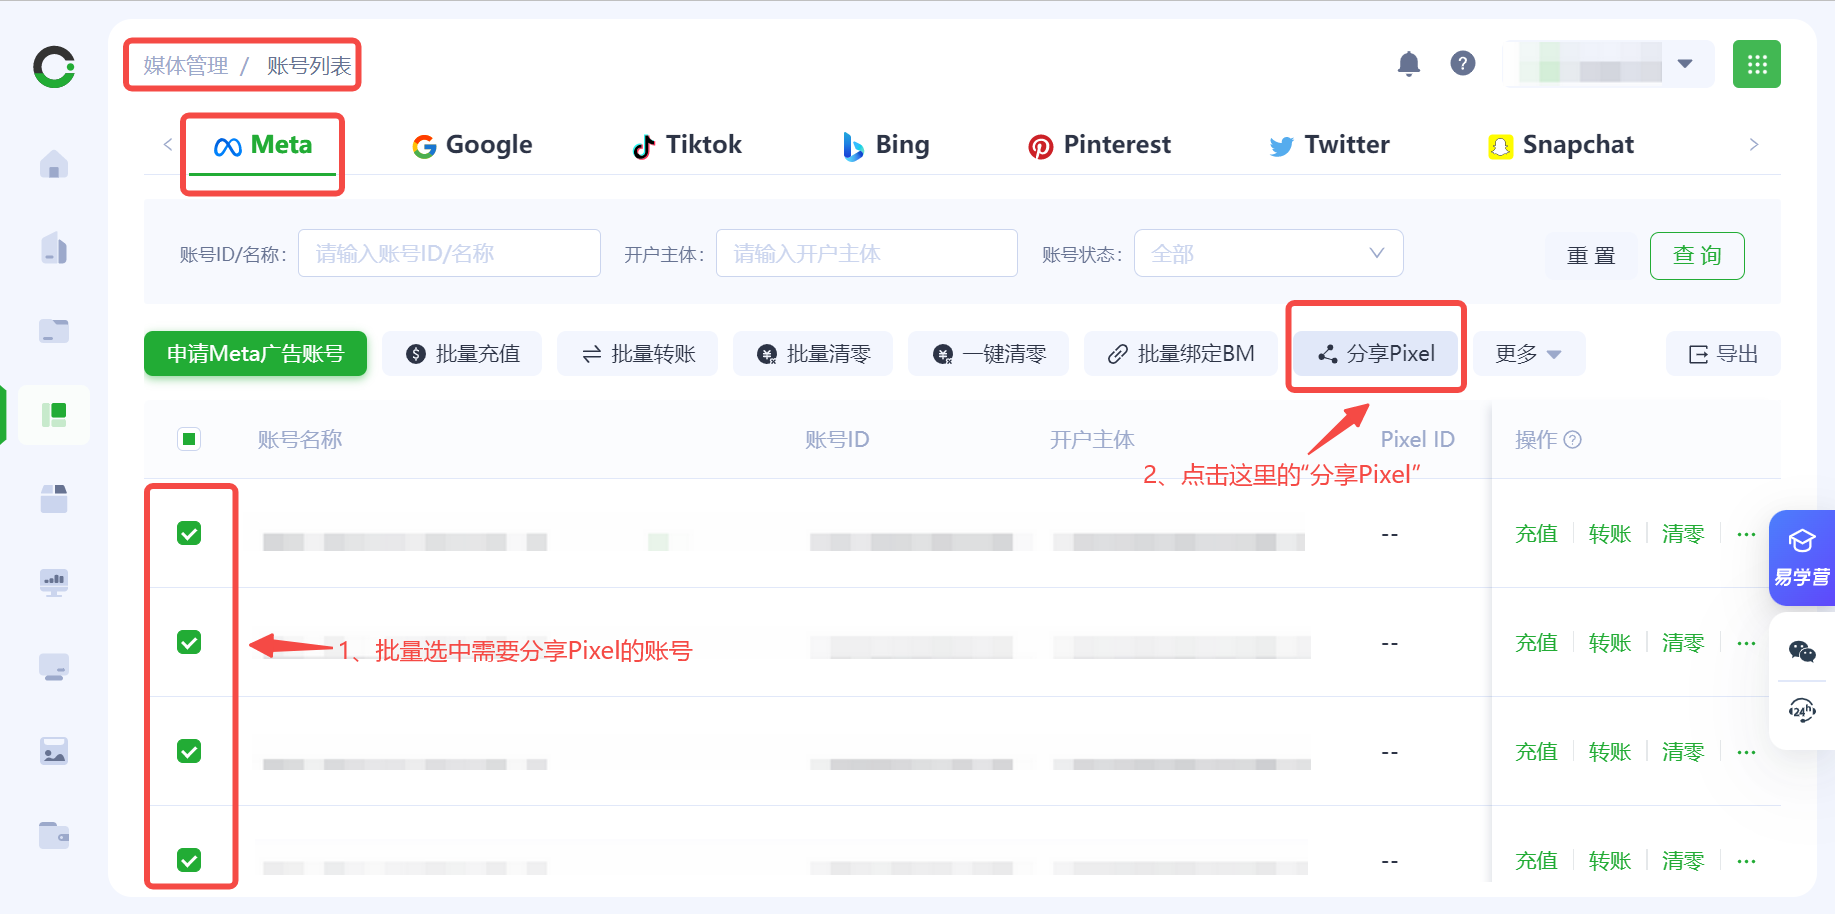1835x914 pixels.
Task: Open the green app grid menu
Action: (x=1756, y=64)
